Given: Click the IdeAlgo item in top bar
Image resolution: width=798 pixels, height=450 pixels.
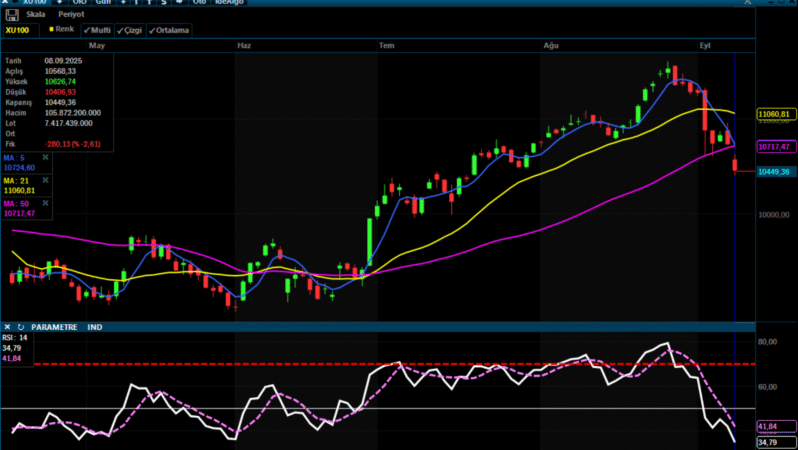Looking at the screenshot, I should (230, 3).
